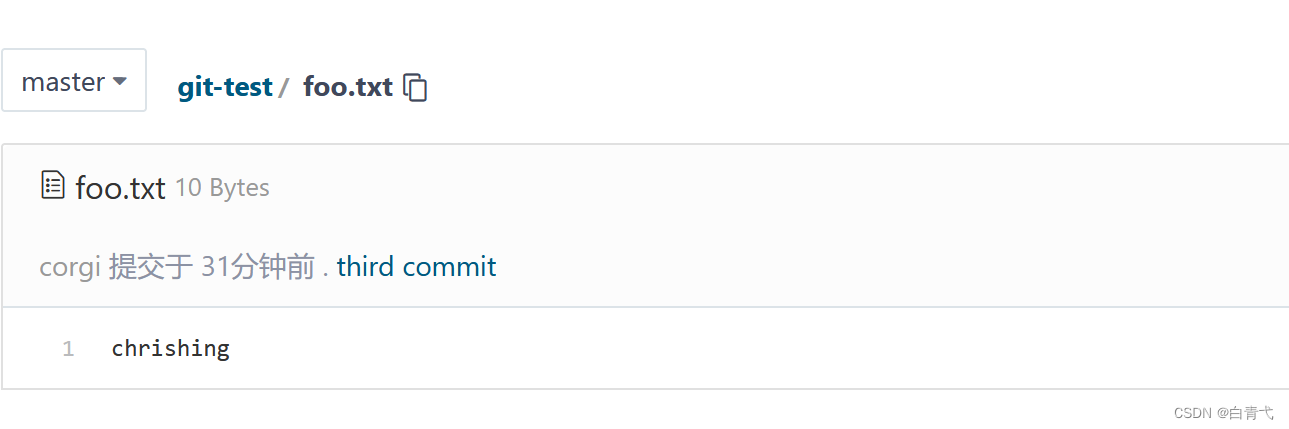Open the third commit link

tap(416, 267)
